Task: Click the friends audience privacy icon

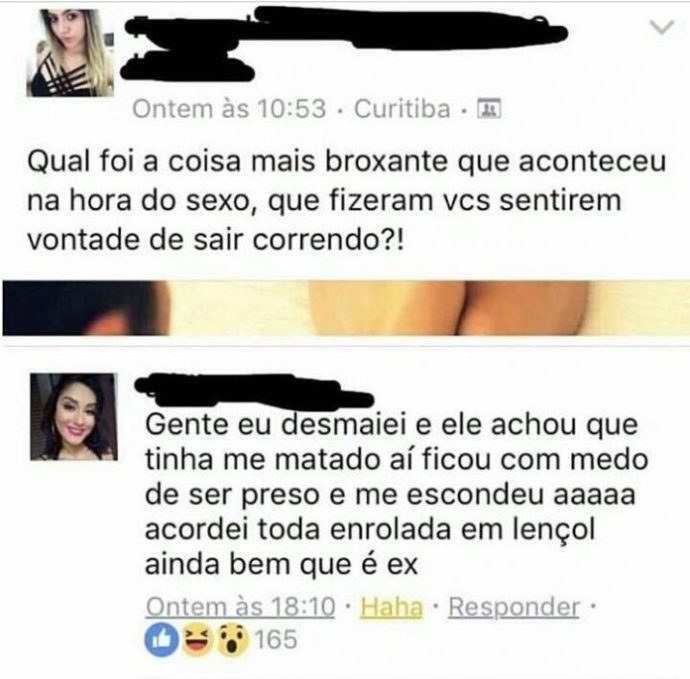Action: click(489, 109)
